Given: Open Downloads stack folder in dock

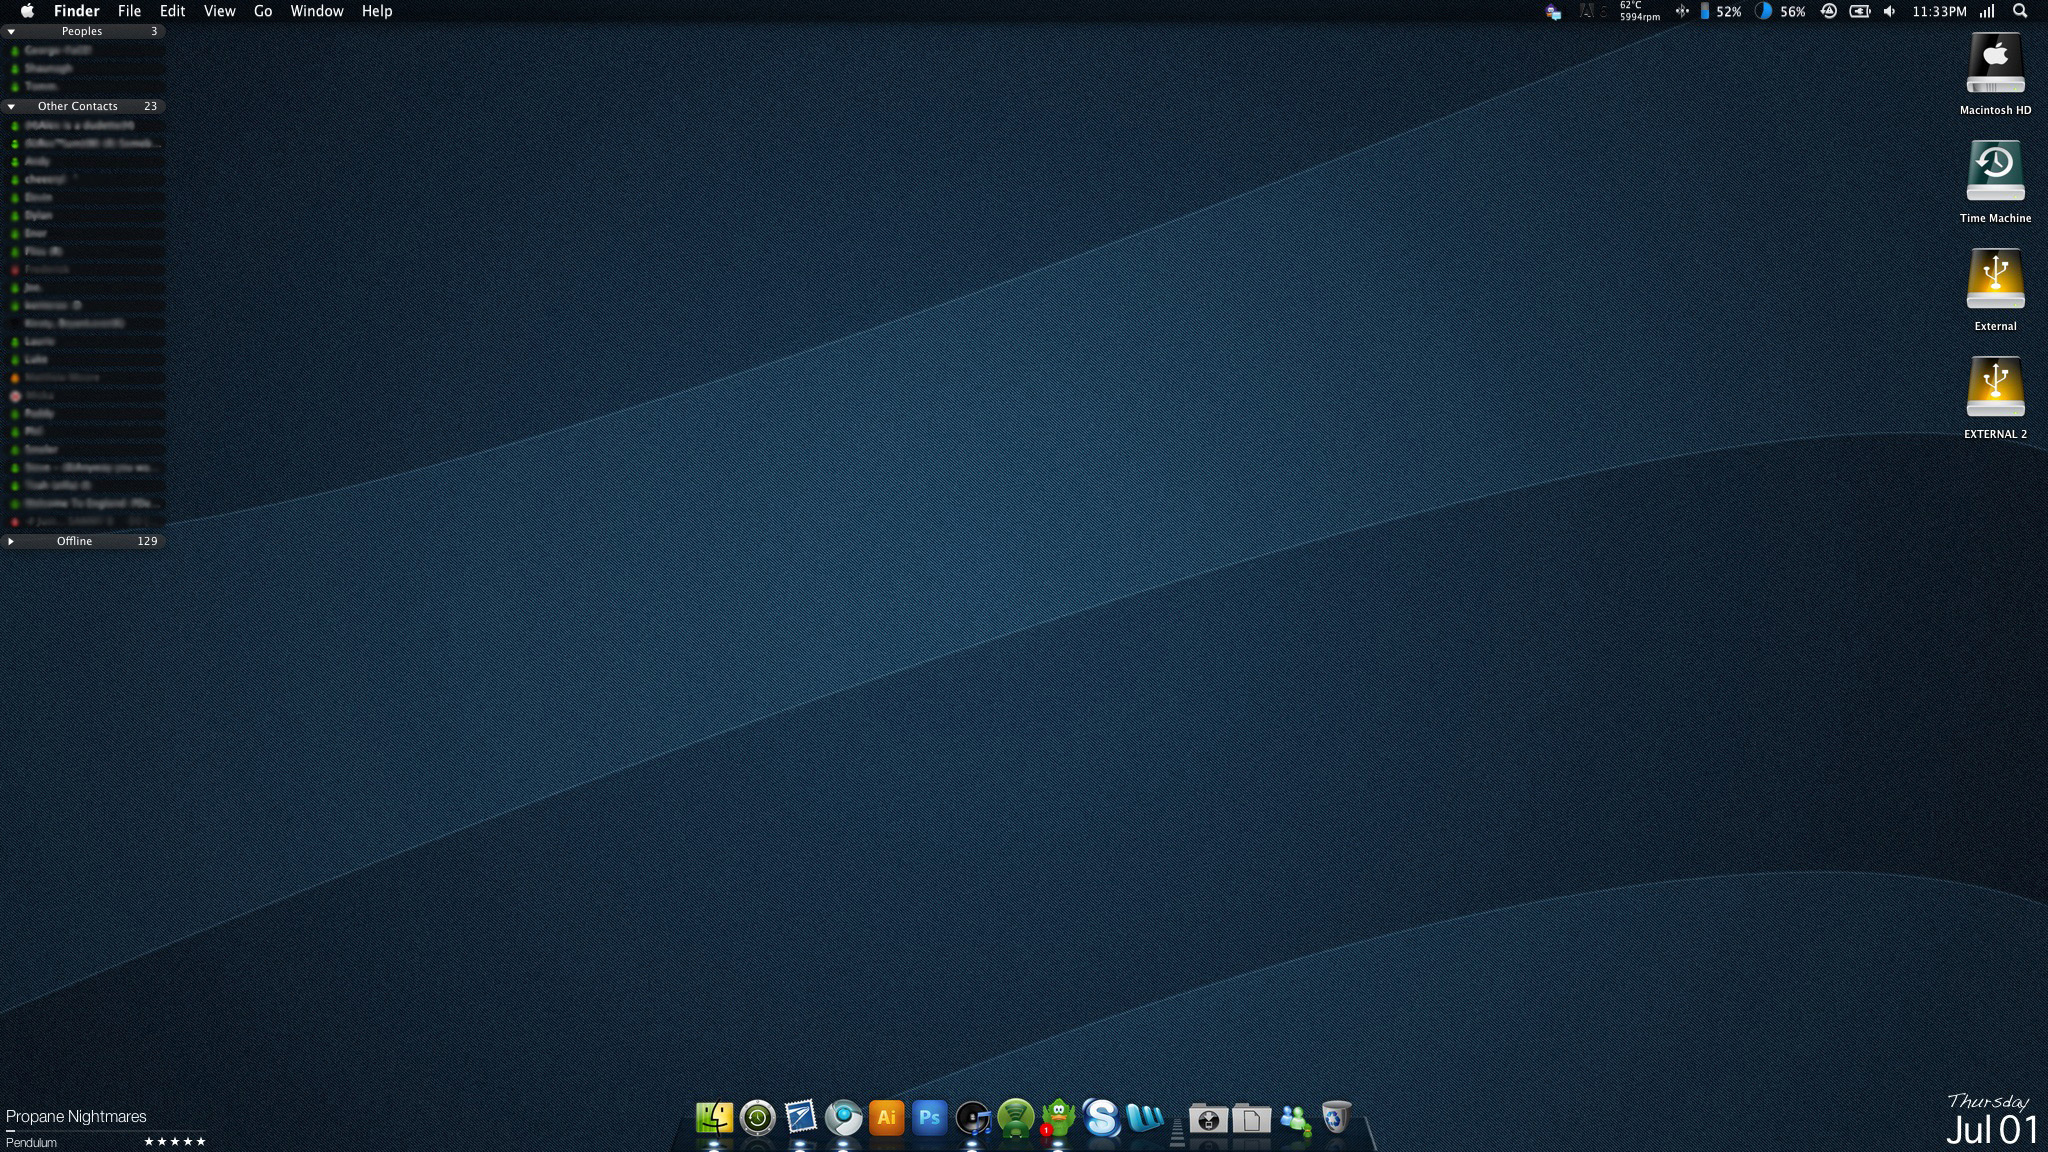Looking at the screenshot, I should (1208, 1119).
